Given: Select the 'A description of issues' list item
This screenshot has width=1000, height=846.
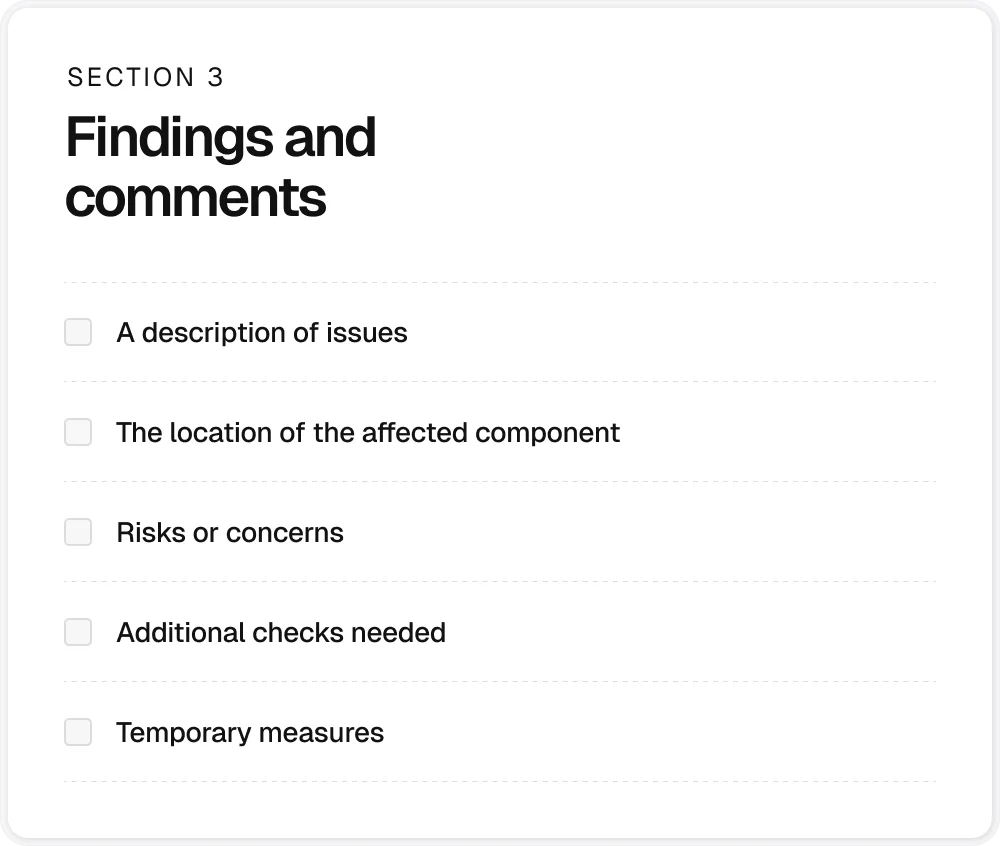Looking at the screenshot, I should [262, 332].
